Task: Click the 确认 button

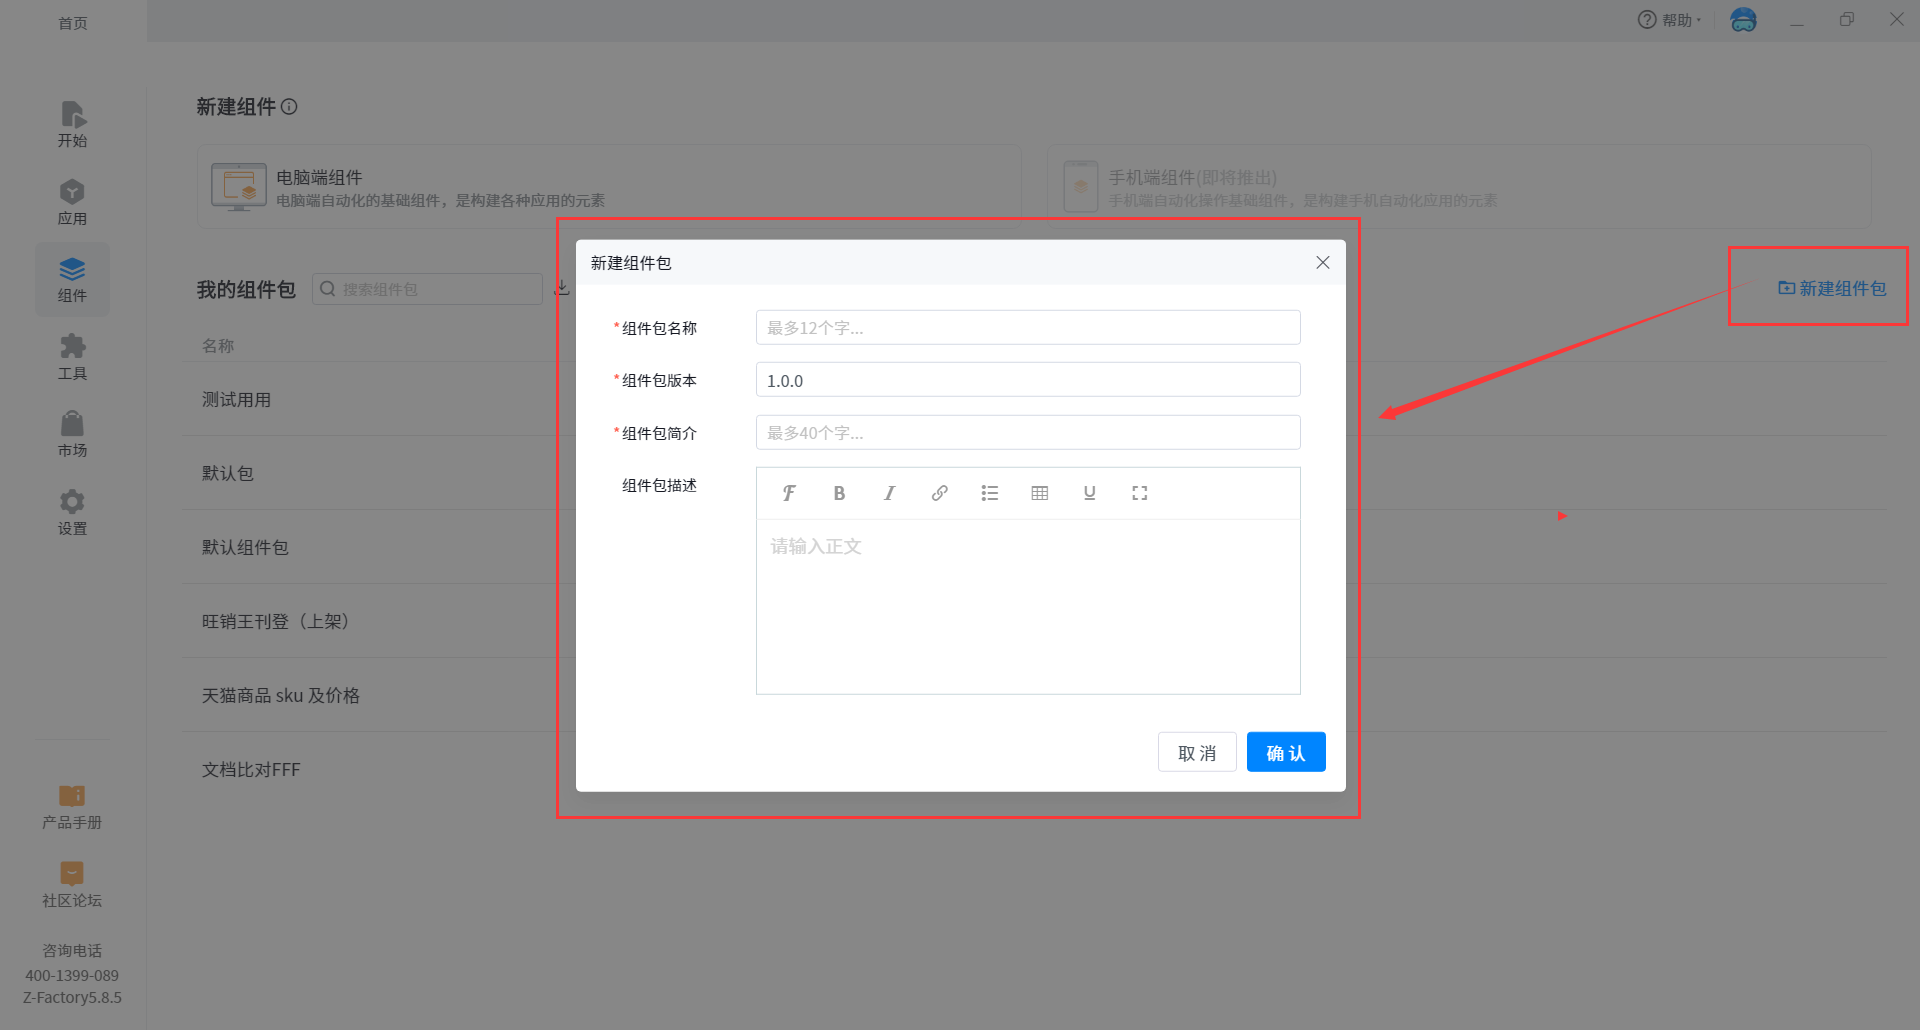Action: 1285,753
